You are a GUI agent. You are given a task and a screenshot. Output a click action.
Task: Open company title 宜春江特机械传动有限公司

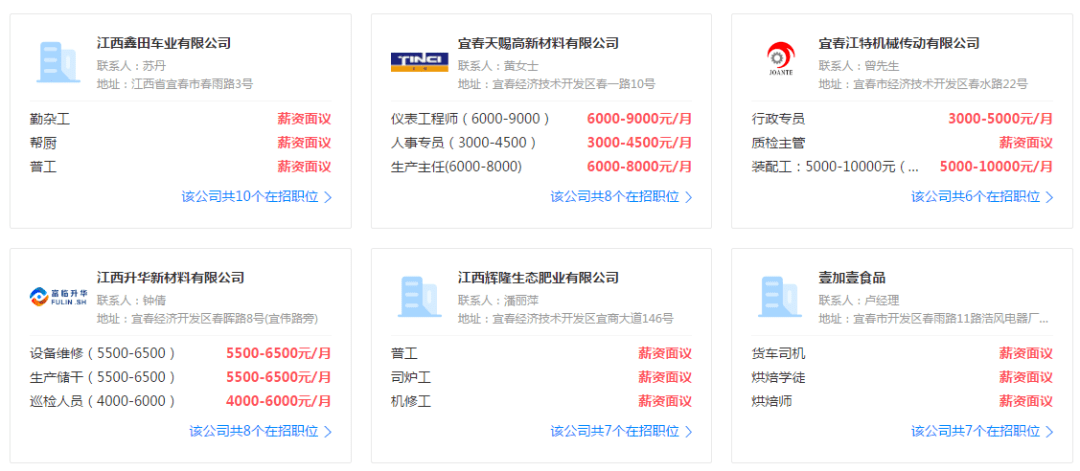click(899, 43)
